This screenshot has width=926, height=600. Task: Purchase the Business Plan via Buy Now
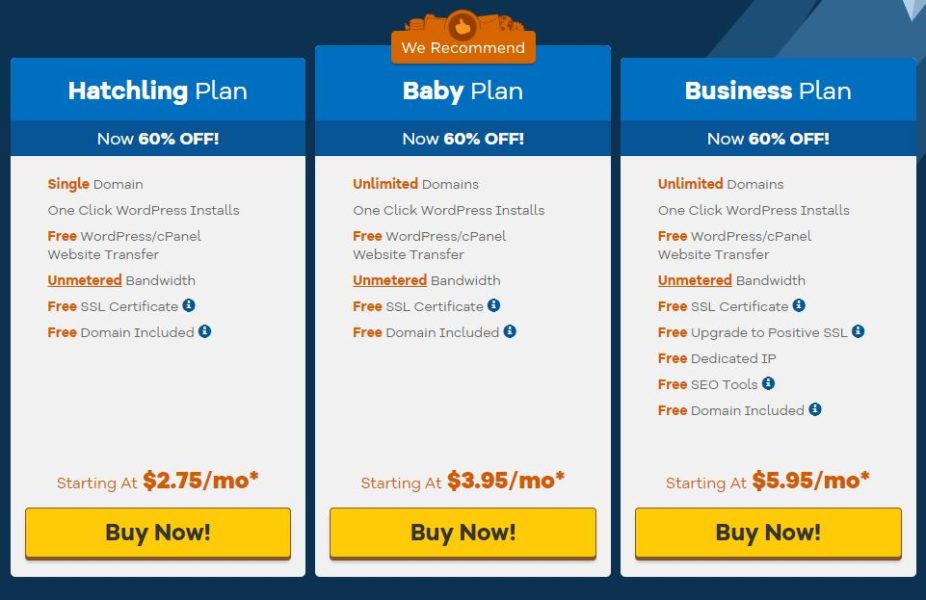pyautogui.click(x=768, y=532)
